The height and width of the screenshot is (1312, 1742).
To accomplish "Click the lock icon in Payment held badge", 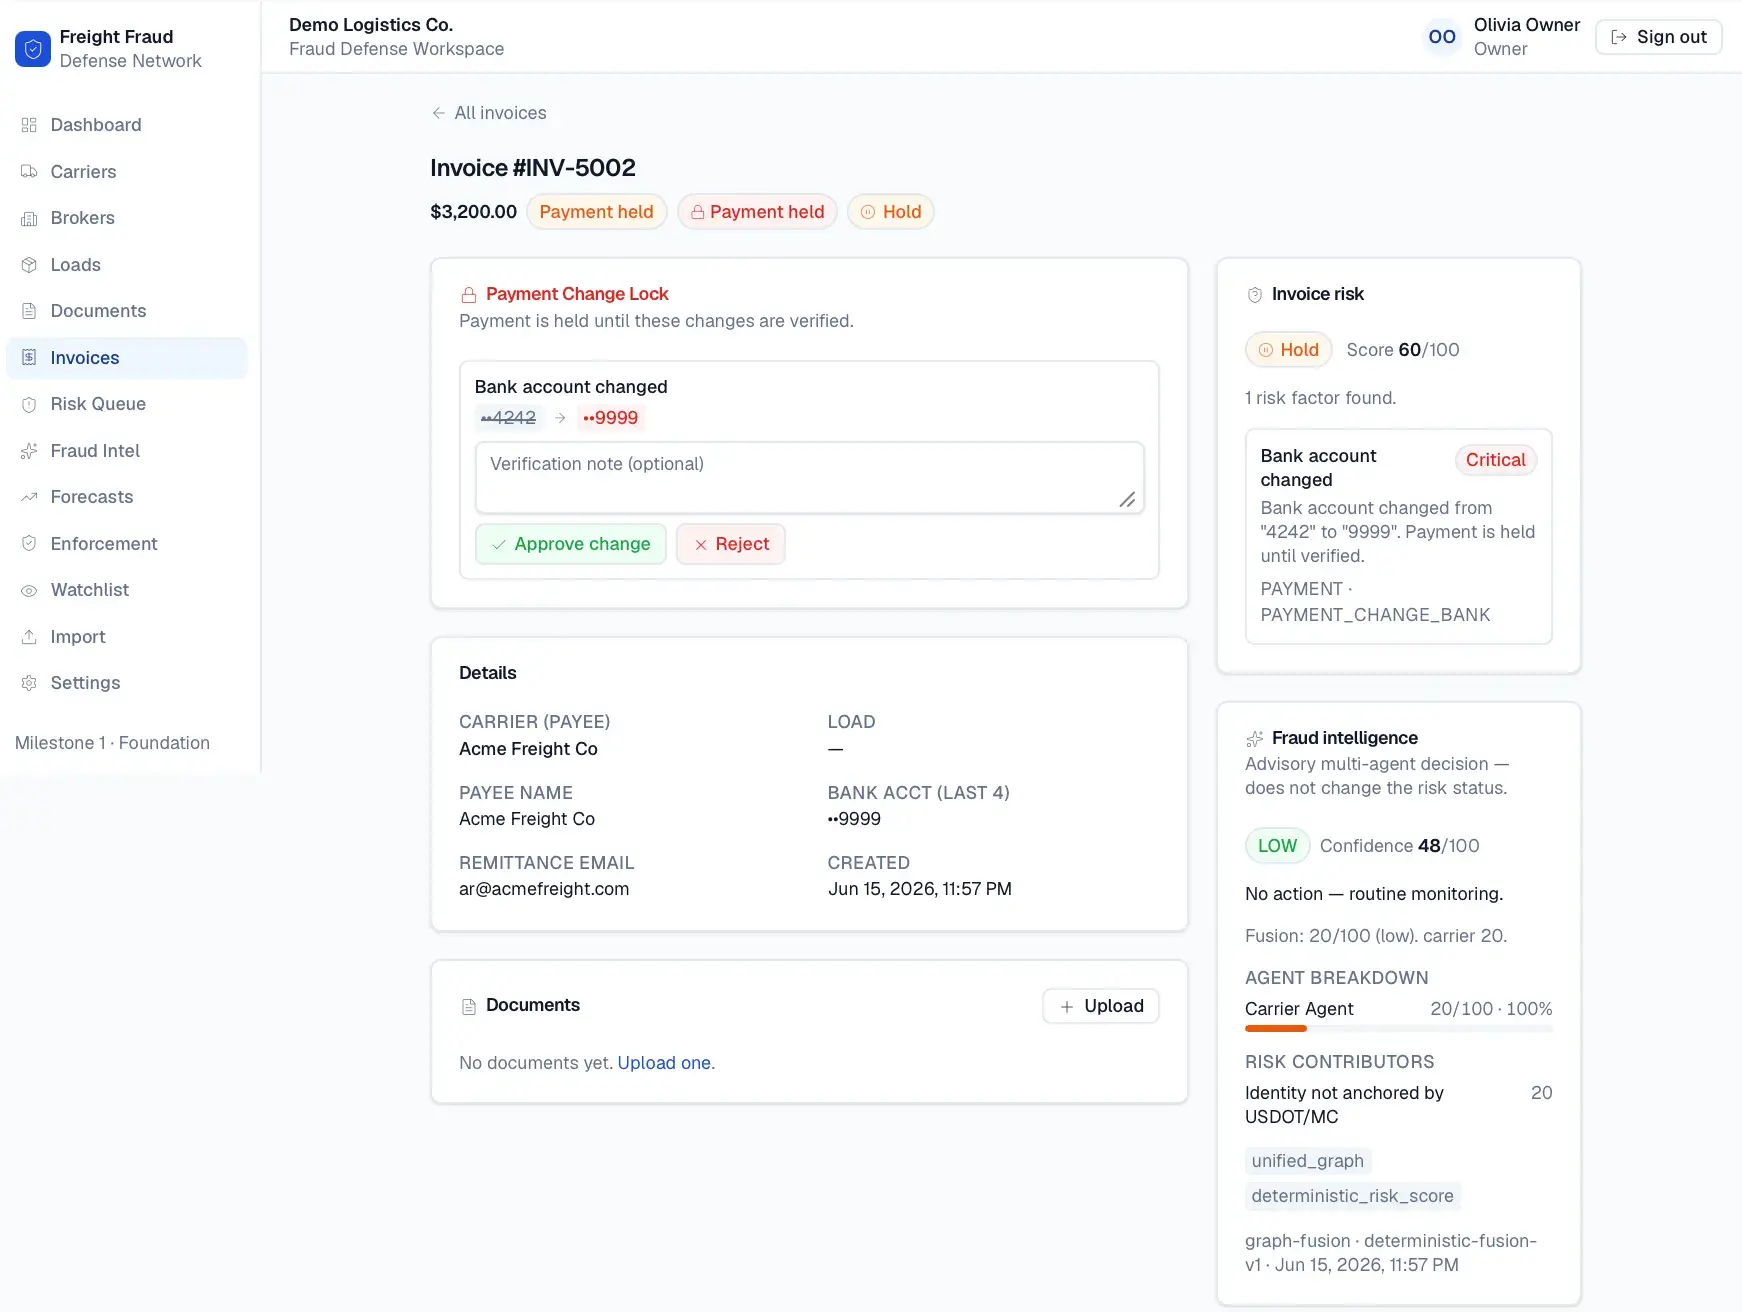I will pyautogui.click(x=698, y=212).
